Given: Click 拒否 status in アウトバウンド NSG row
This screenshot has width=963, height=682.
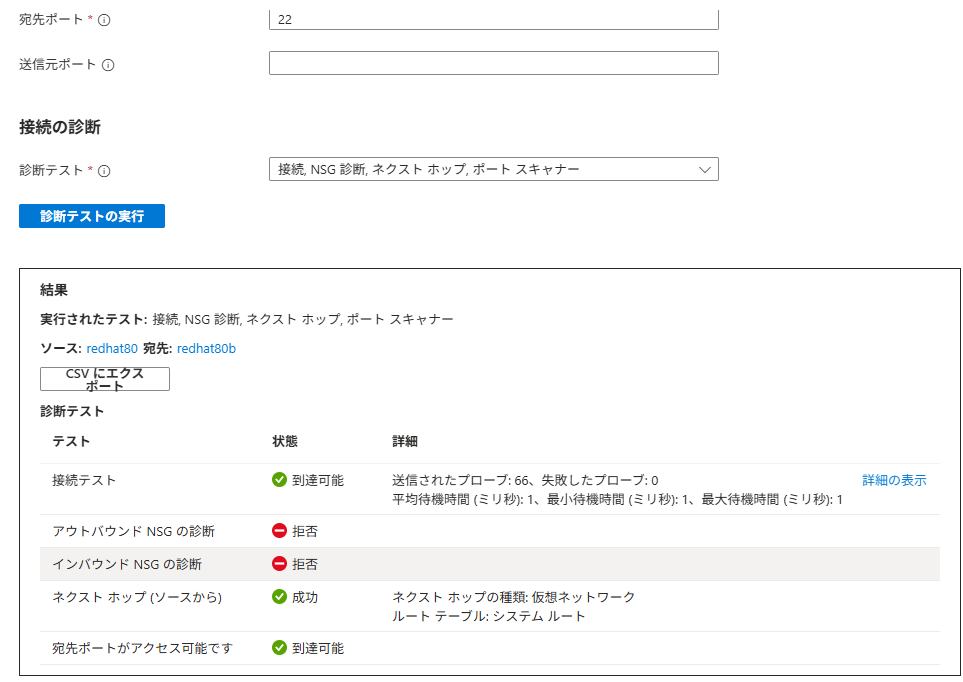Looking at the screenshot, I should 305,531.
